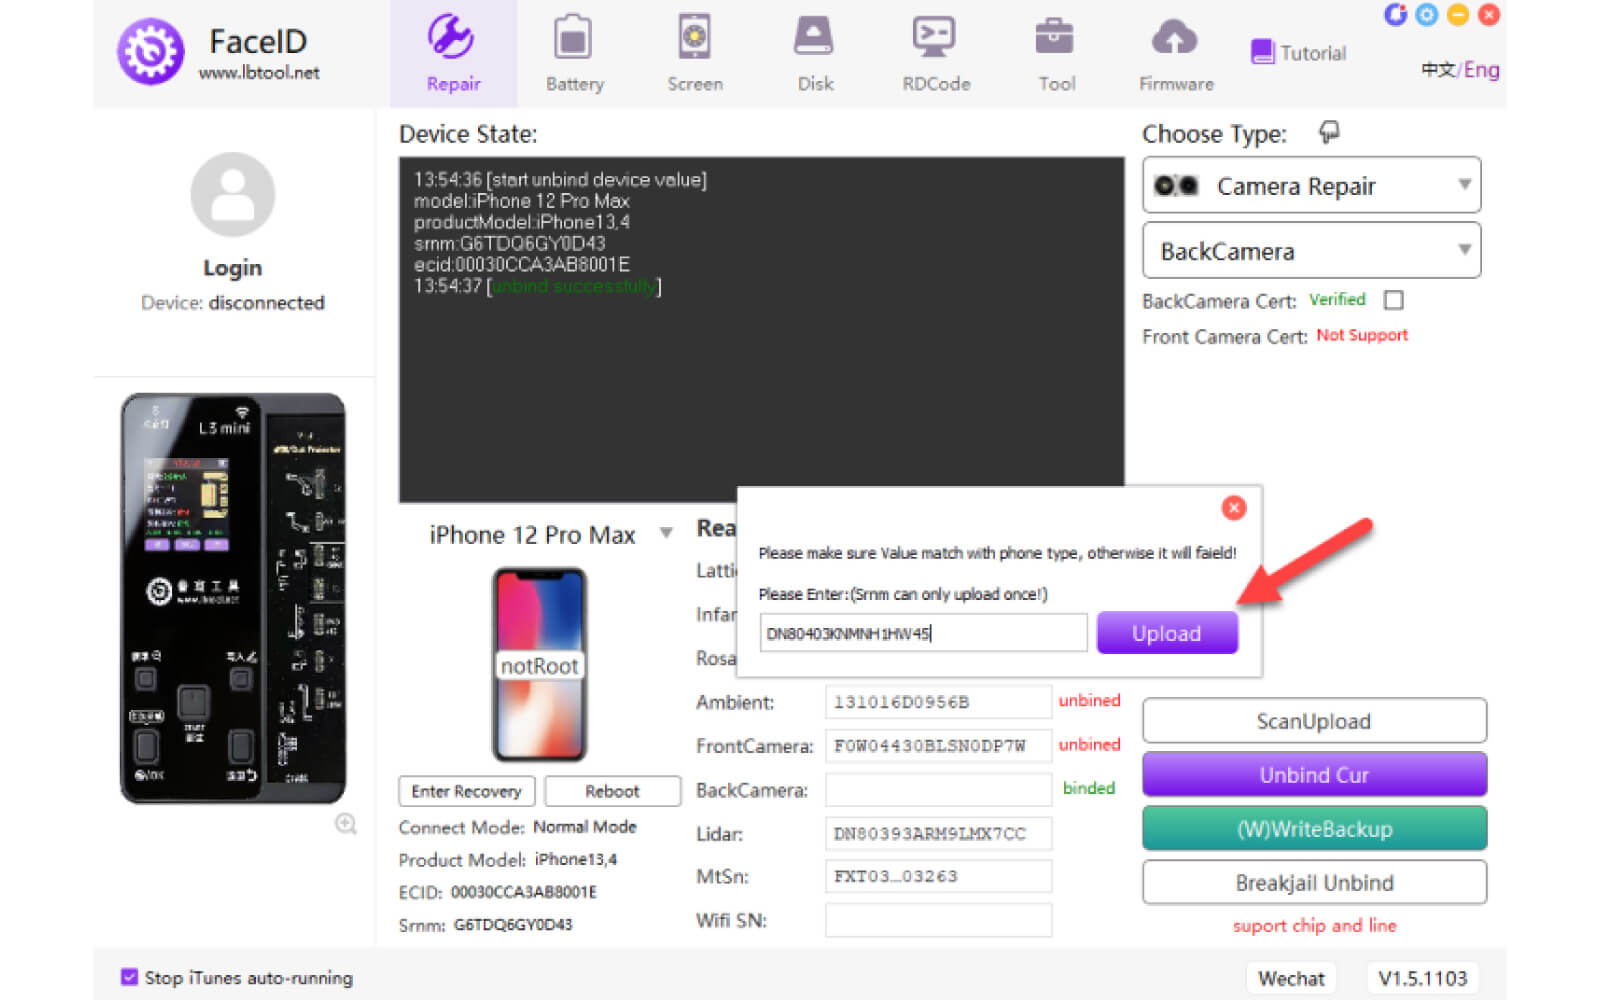Click the purple Tutorial book icon
The width and height of the screenshot is (1600, 1000).
[1262, 52]
